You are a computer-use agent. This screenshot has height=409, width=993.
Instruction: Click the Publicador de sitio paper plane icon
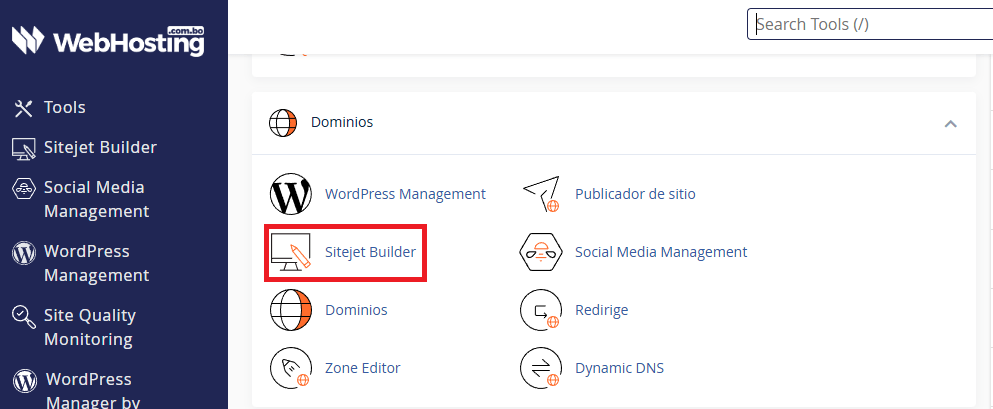tap(541, 194)
